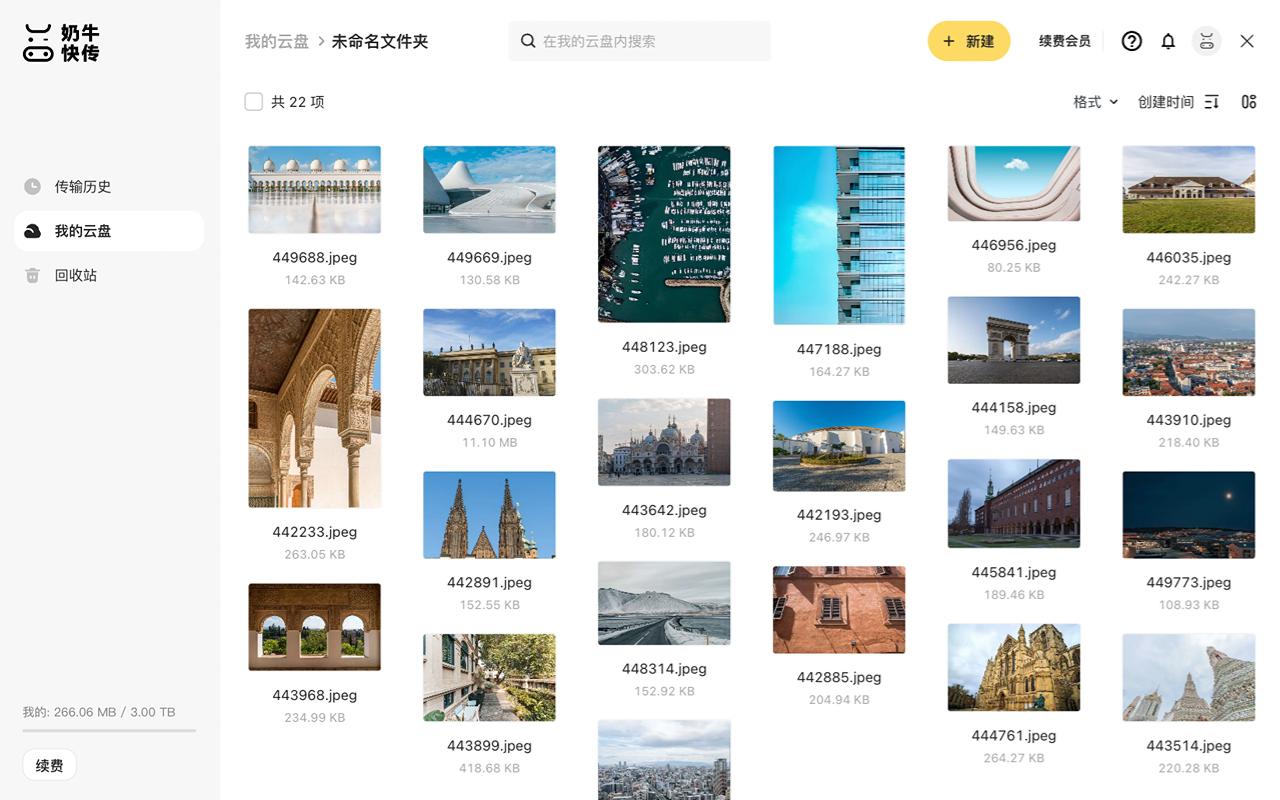Click the file name 442233.jpeg
This screenshot has width=1280, height=800.
tap(315, 532)
